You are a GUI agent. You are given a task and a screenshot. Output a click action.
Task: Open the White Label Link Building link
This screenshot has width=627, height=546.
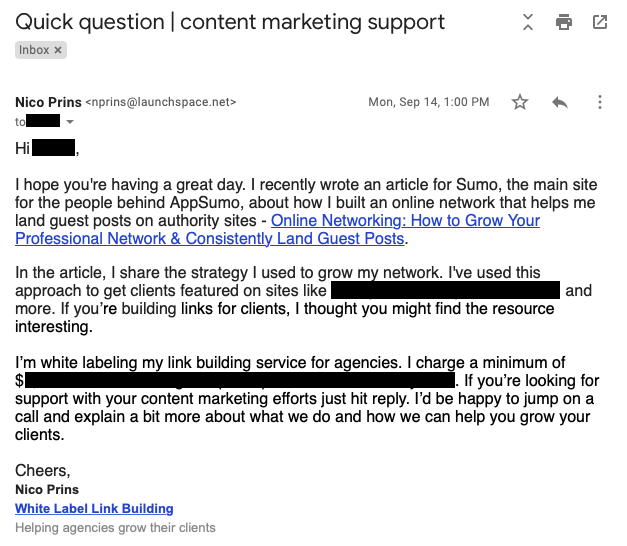tap(94, 508)
